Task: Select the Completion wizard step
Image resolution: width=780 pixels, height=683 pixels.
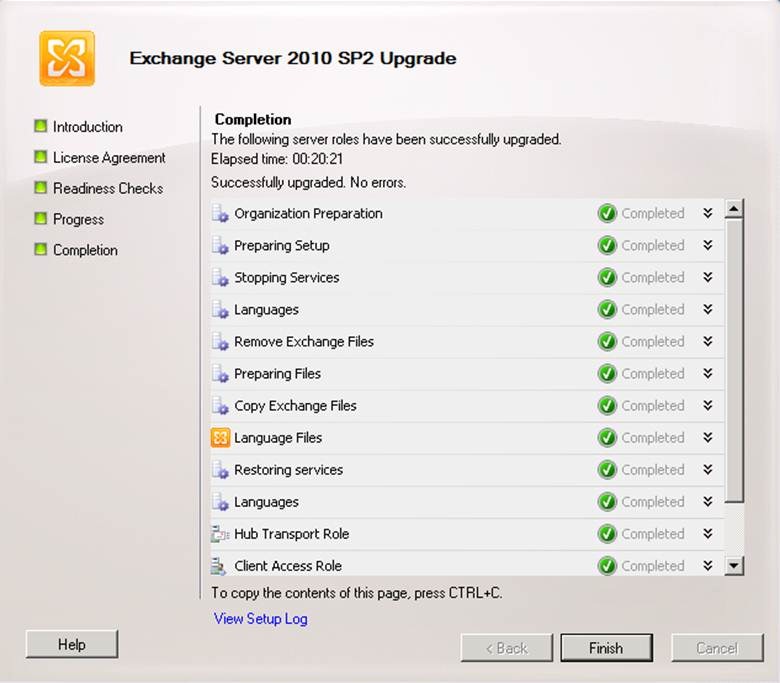Action: [x=85, y=250]
